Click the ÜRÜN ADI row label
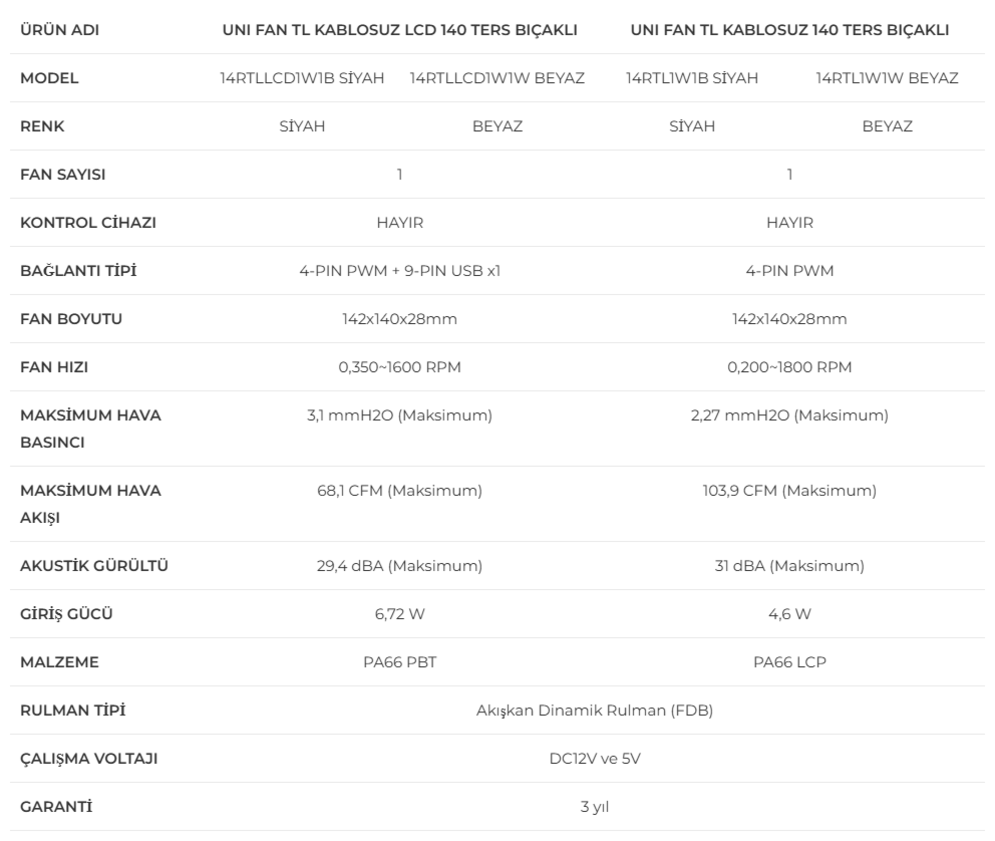Viewport: 995px width, 841px height. point(60,30)
